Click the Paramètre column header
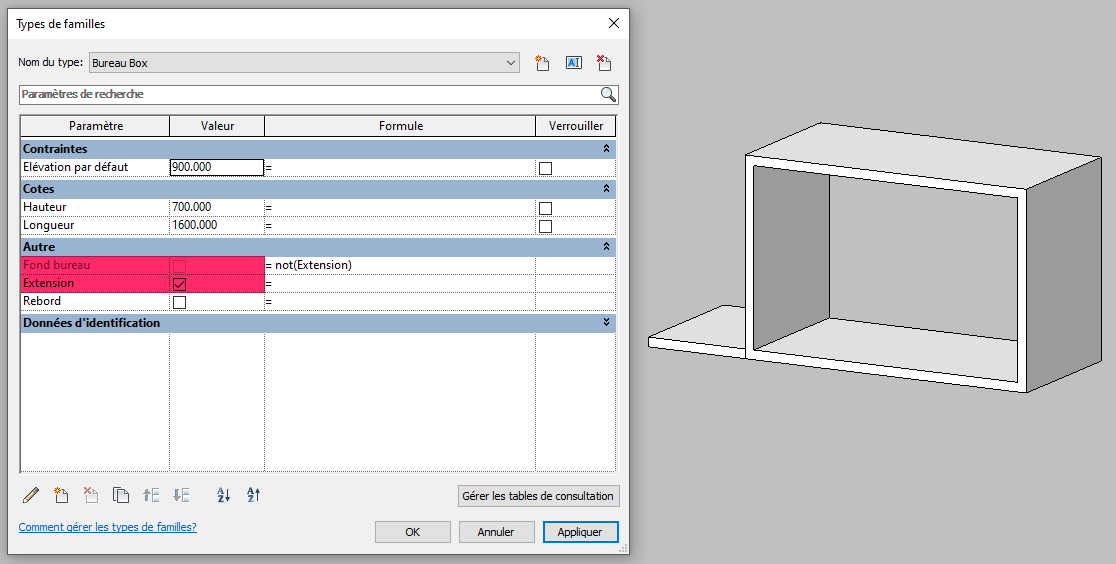Image resolution: width=1116 pixels, height=564 pixels. coord(95,126)
